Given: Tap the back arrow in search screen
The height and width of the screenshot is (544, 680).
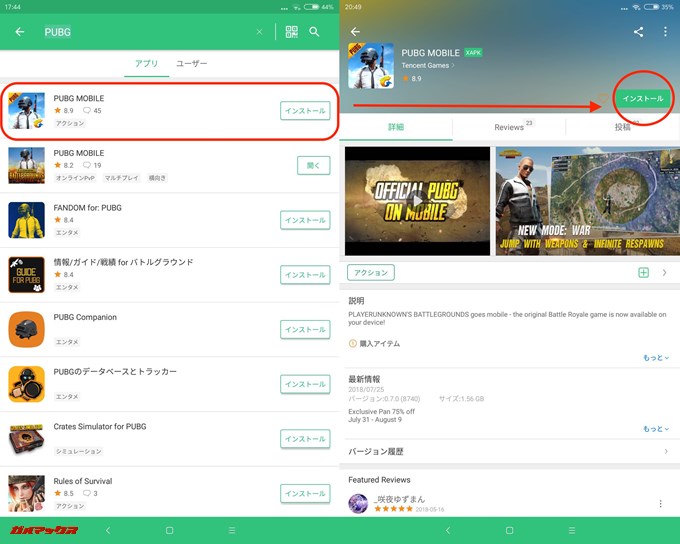Looking at the screenshot, I should pyautogui.click(x=20, y=32).
